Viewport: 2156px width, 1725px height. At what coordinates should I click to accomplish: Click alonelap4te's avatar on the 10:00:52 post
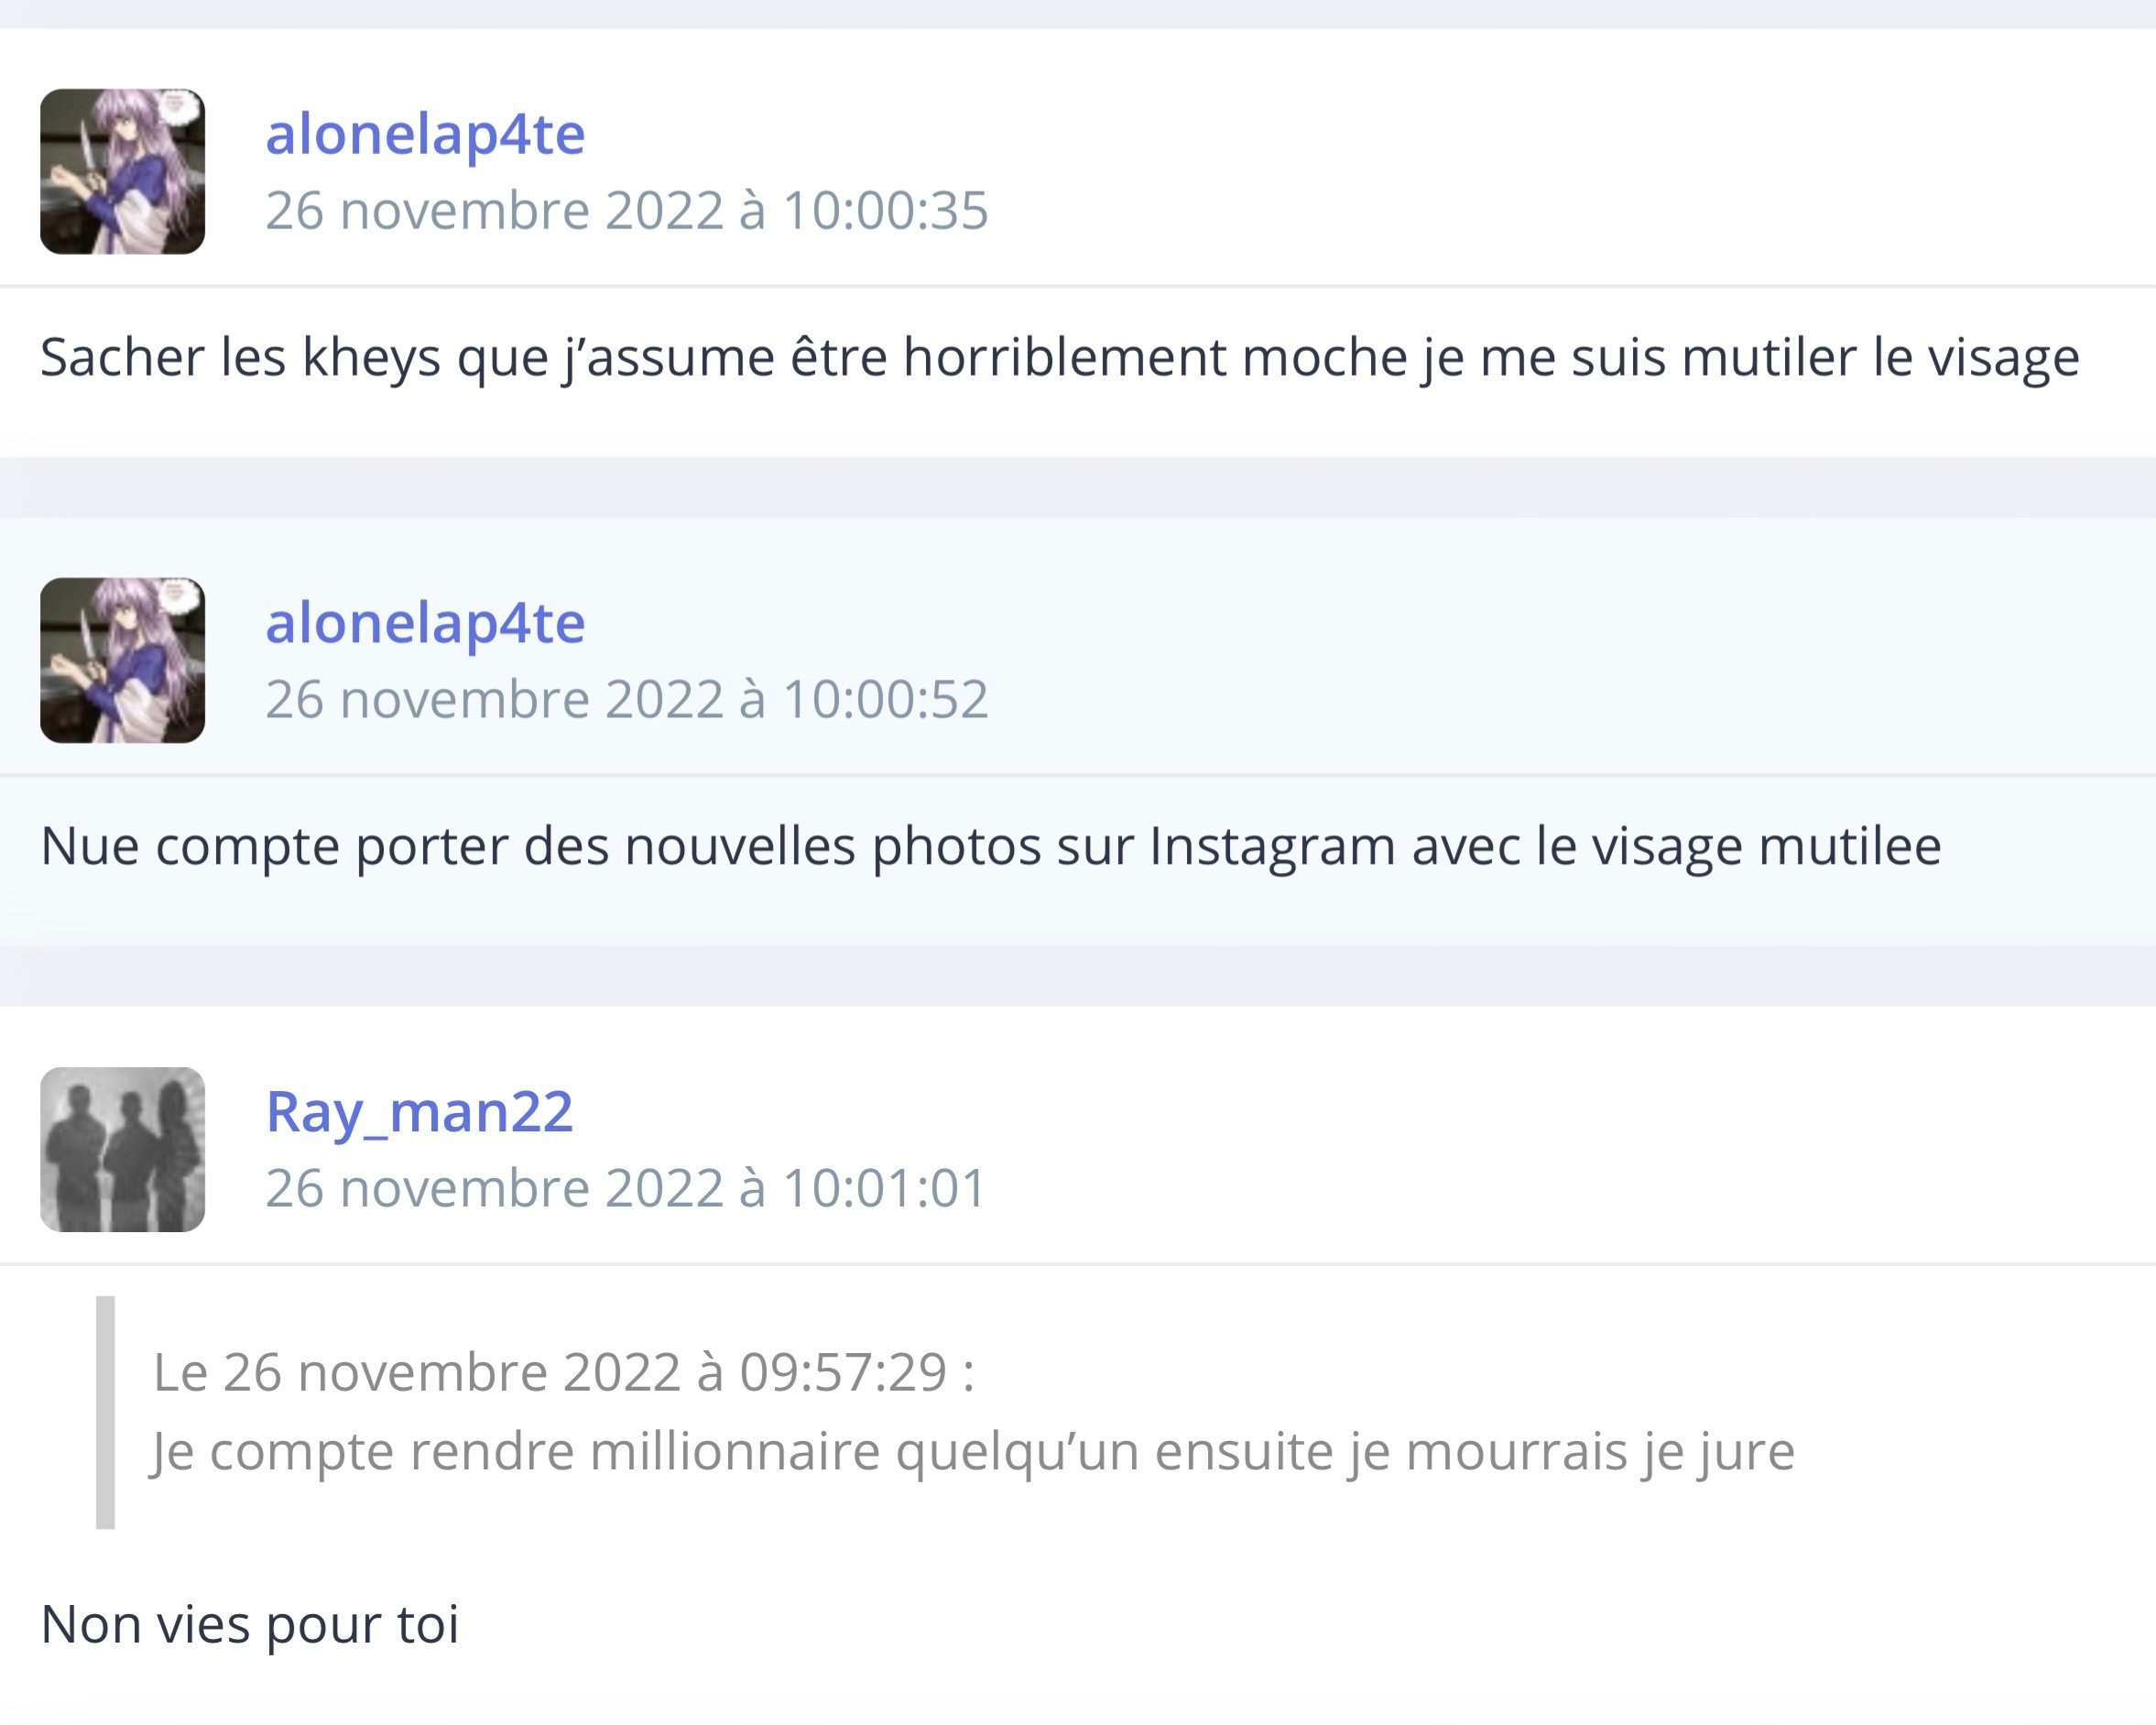coord(122,660)
